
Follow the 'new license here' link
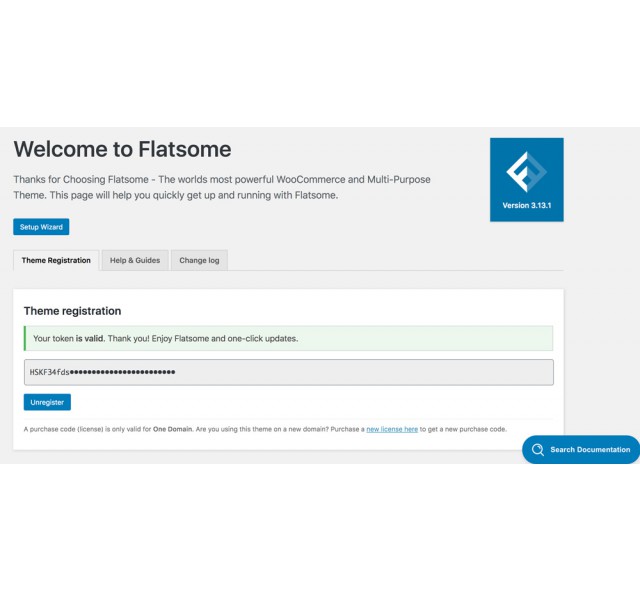pos(392,429)
